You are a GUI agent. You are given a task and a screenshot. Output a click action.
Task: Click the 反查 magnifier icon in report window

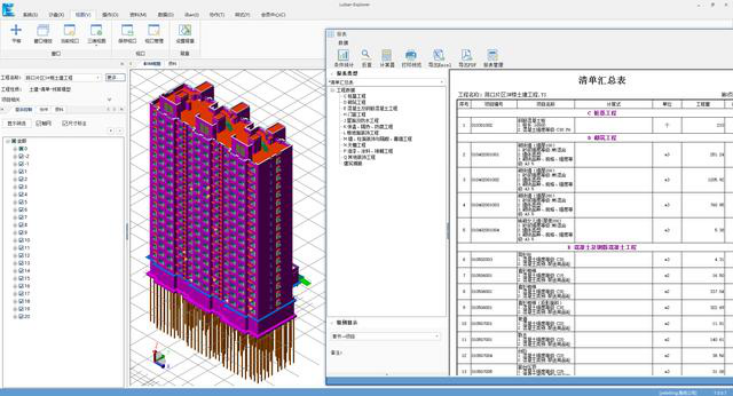click(x=366, y=55)
